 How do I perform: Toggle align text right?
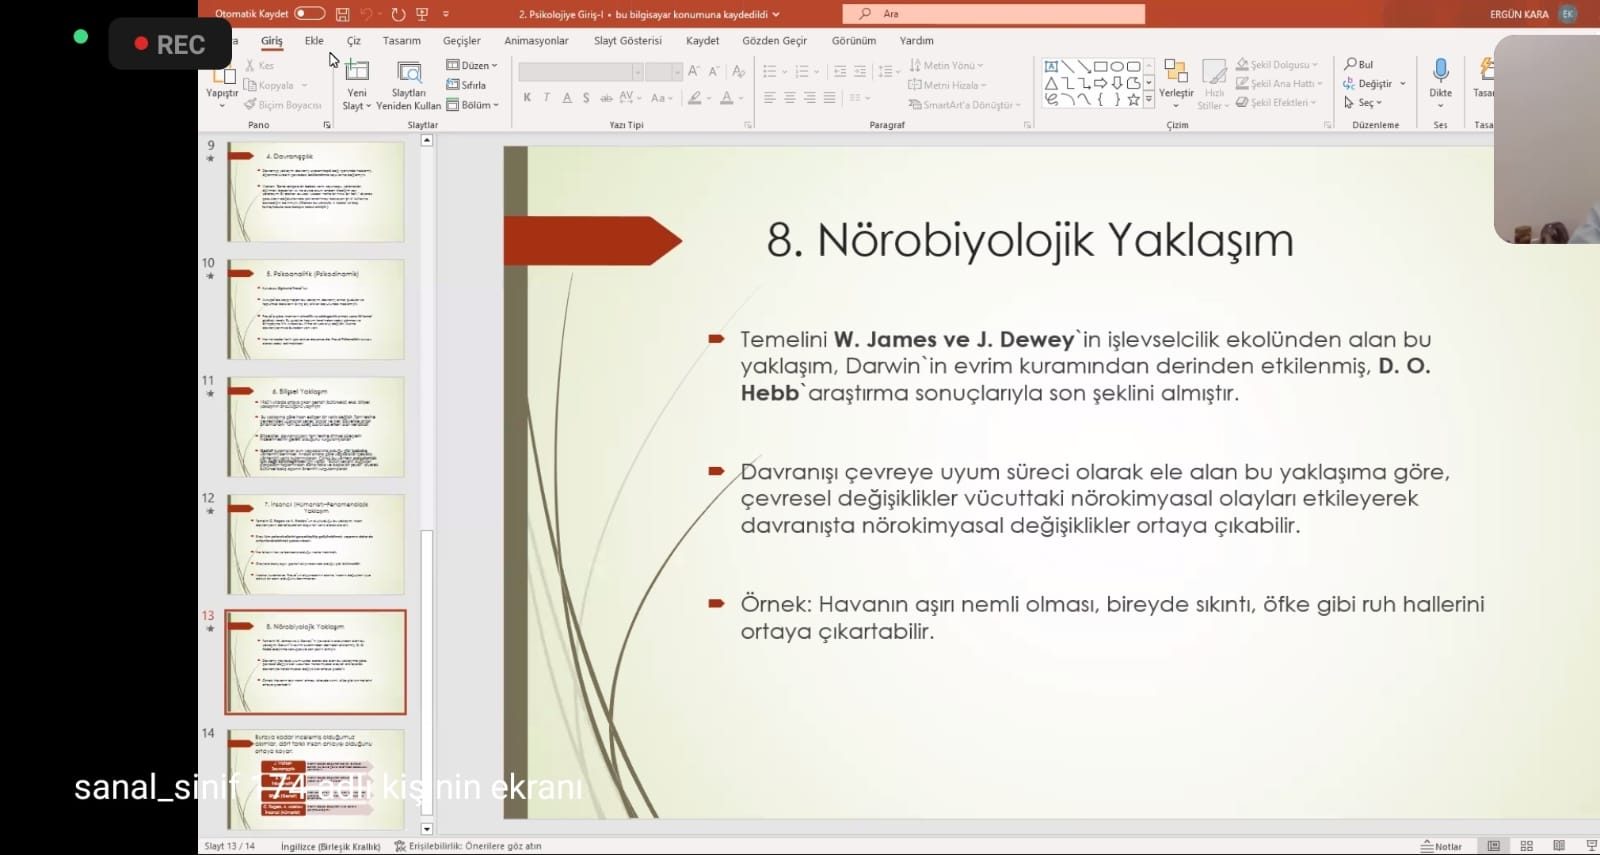pyautogui.click(x=809, y=98)
